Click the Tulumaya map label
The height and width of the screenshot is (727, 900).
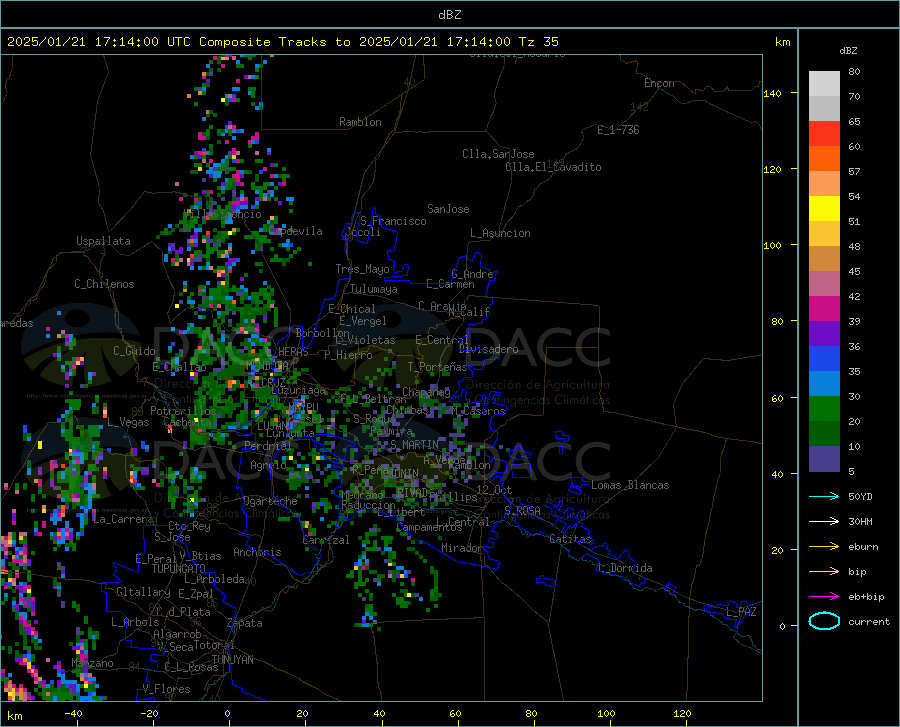click(x=374, y=289)
